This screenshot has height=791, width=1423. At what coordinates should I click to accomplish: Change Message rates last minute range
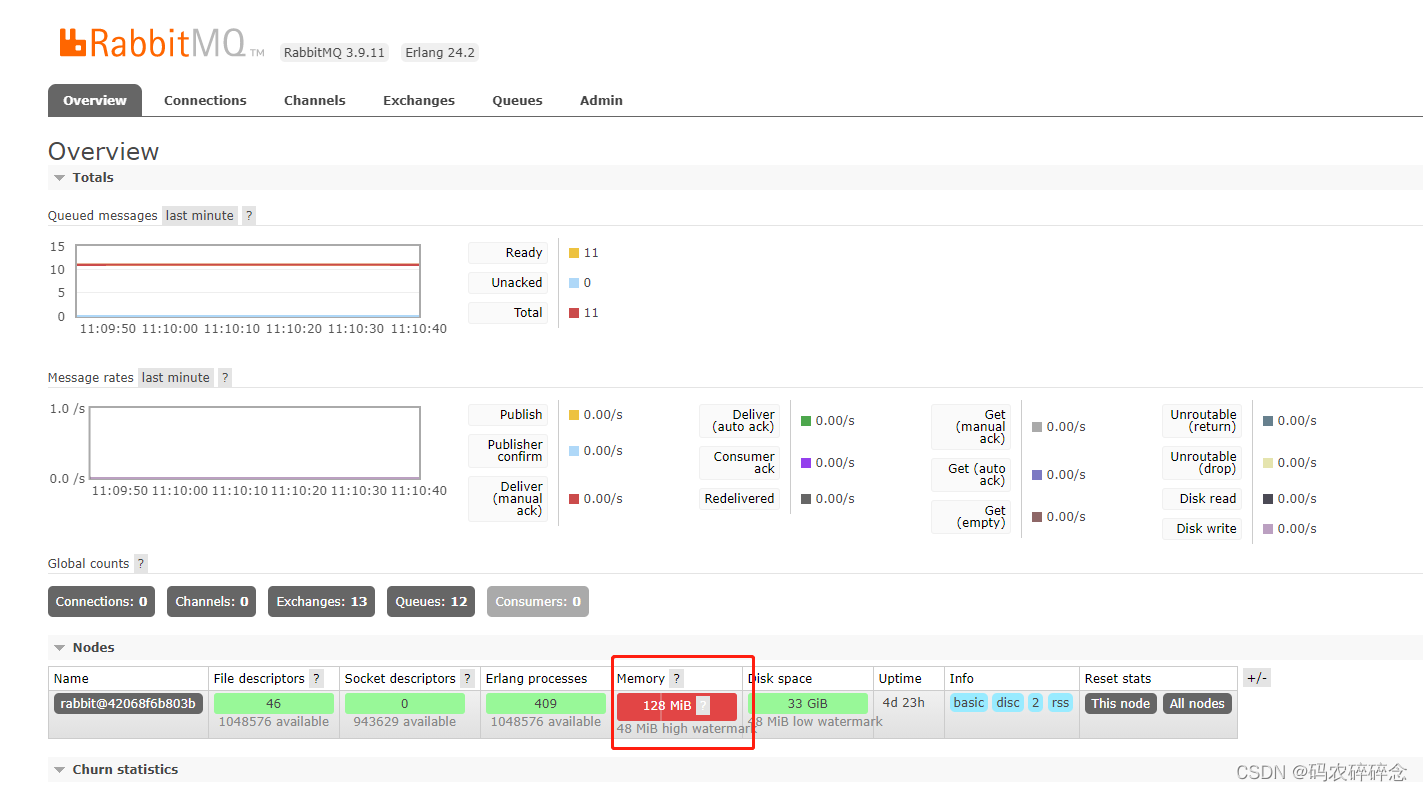click(x=176, y=377)
